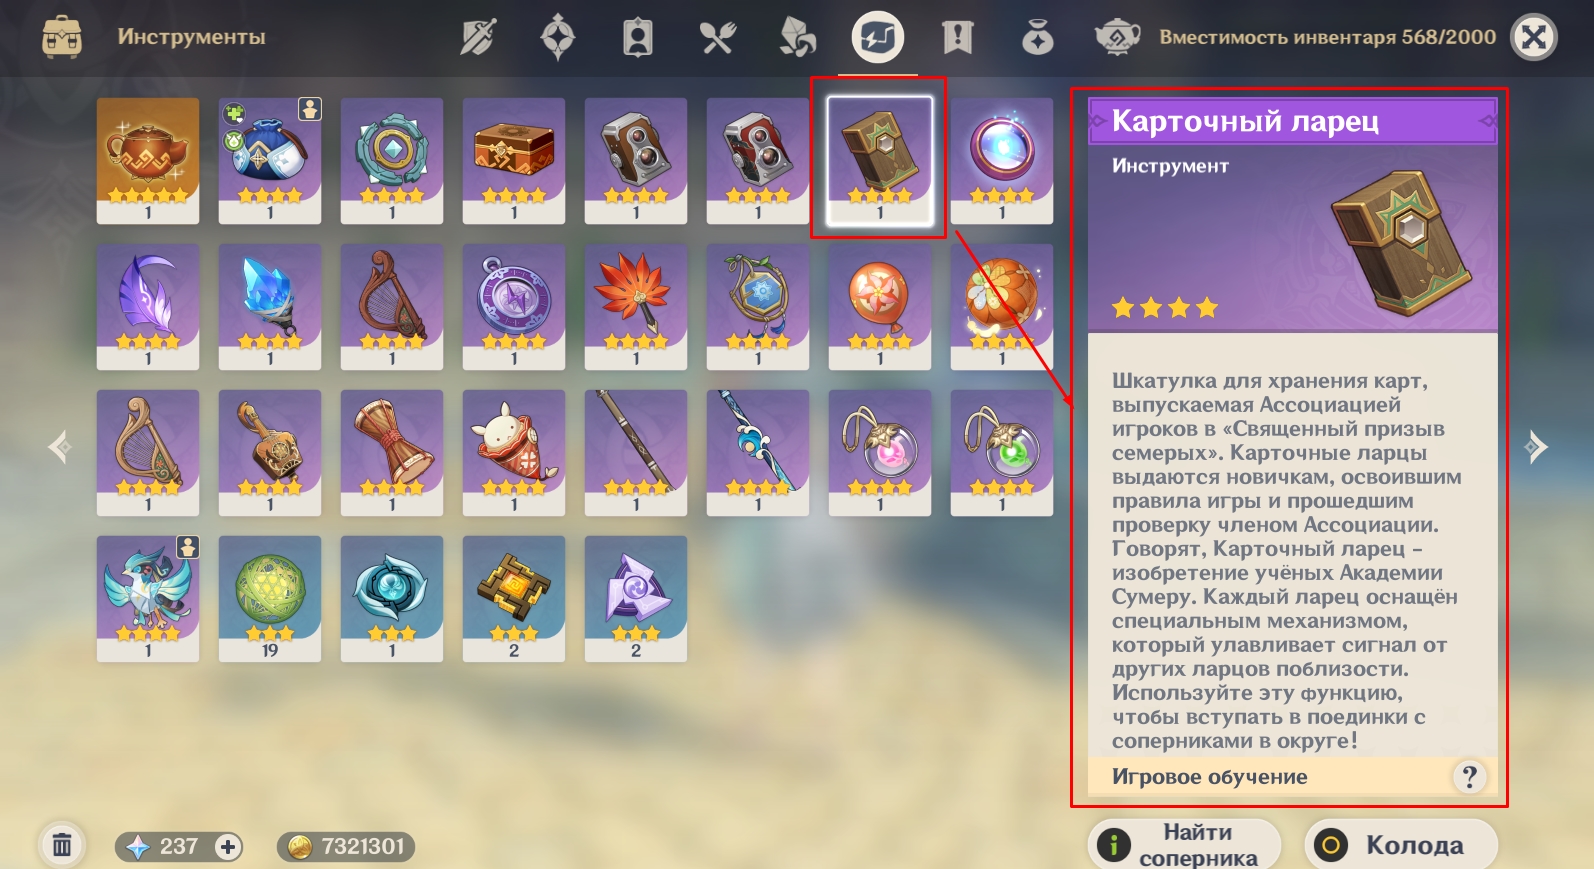1594x869 pixels.
Task: Open the Weapons inventory tab
Action: click(478, 38)
